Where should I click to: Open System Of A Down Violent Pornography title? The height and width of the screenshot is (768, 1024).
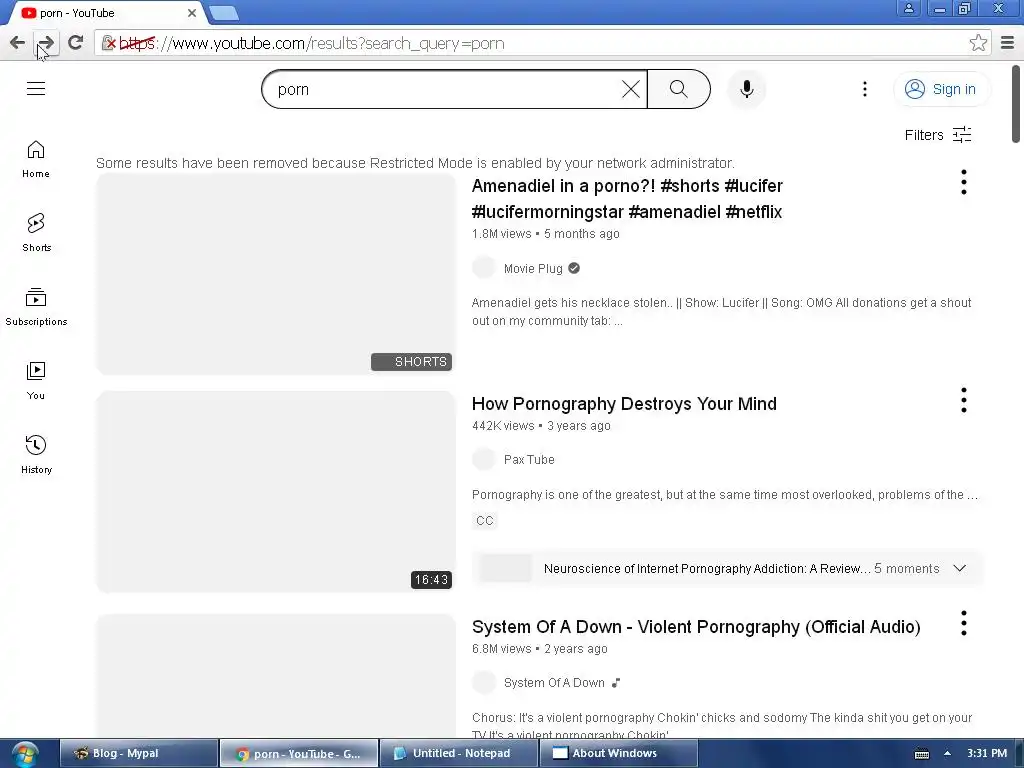(x=696, y=627)
